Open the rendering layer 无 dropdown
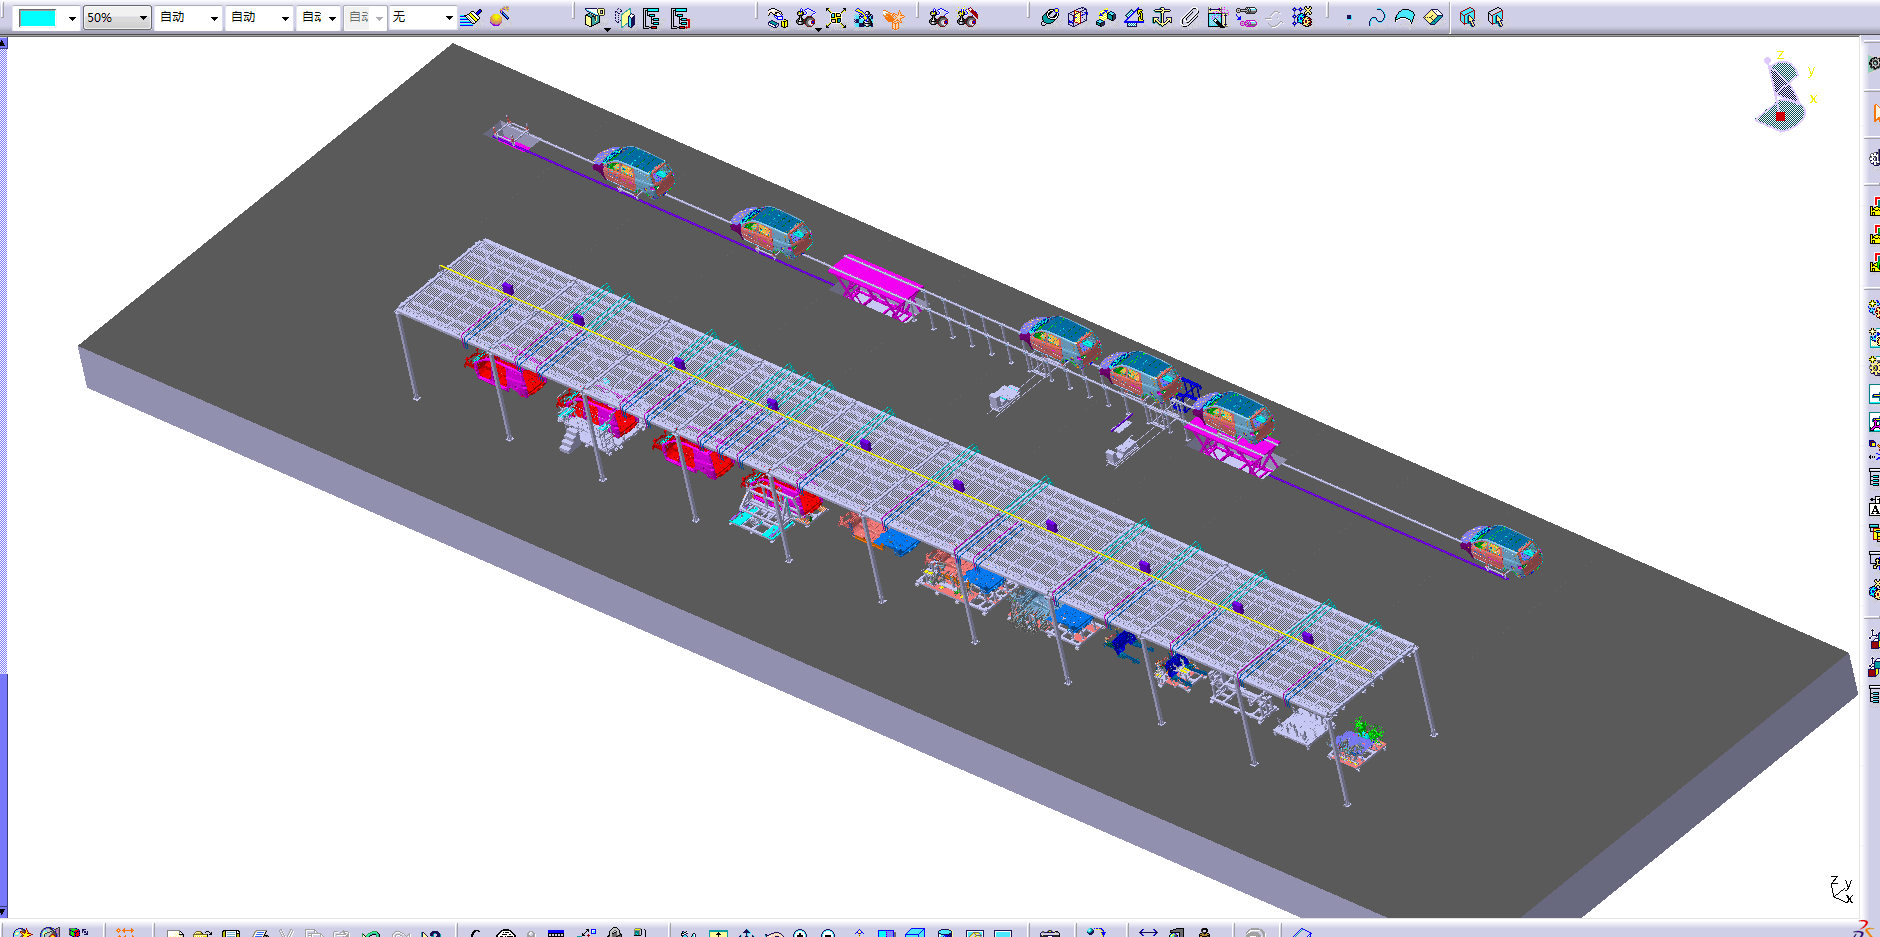 420,17
